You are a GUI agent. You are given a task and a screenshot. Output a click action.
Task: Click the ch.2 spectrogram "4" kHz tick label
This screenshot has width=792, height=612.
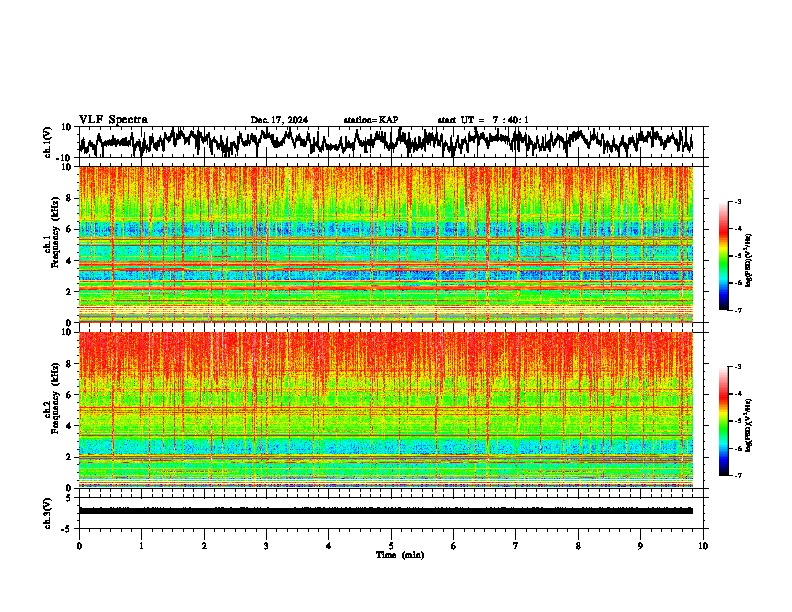click(x=69, y=426)
